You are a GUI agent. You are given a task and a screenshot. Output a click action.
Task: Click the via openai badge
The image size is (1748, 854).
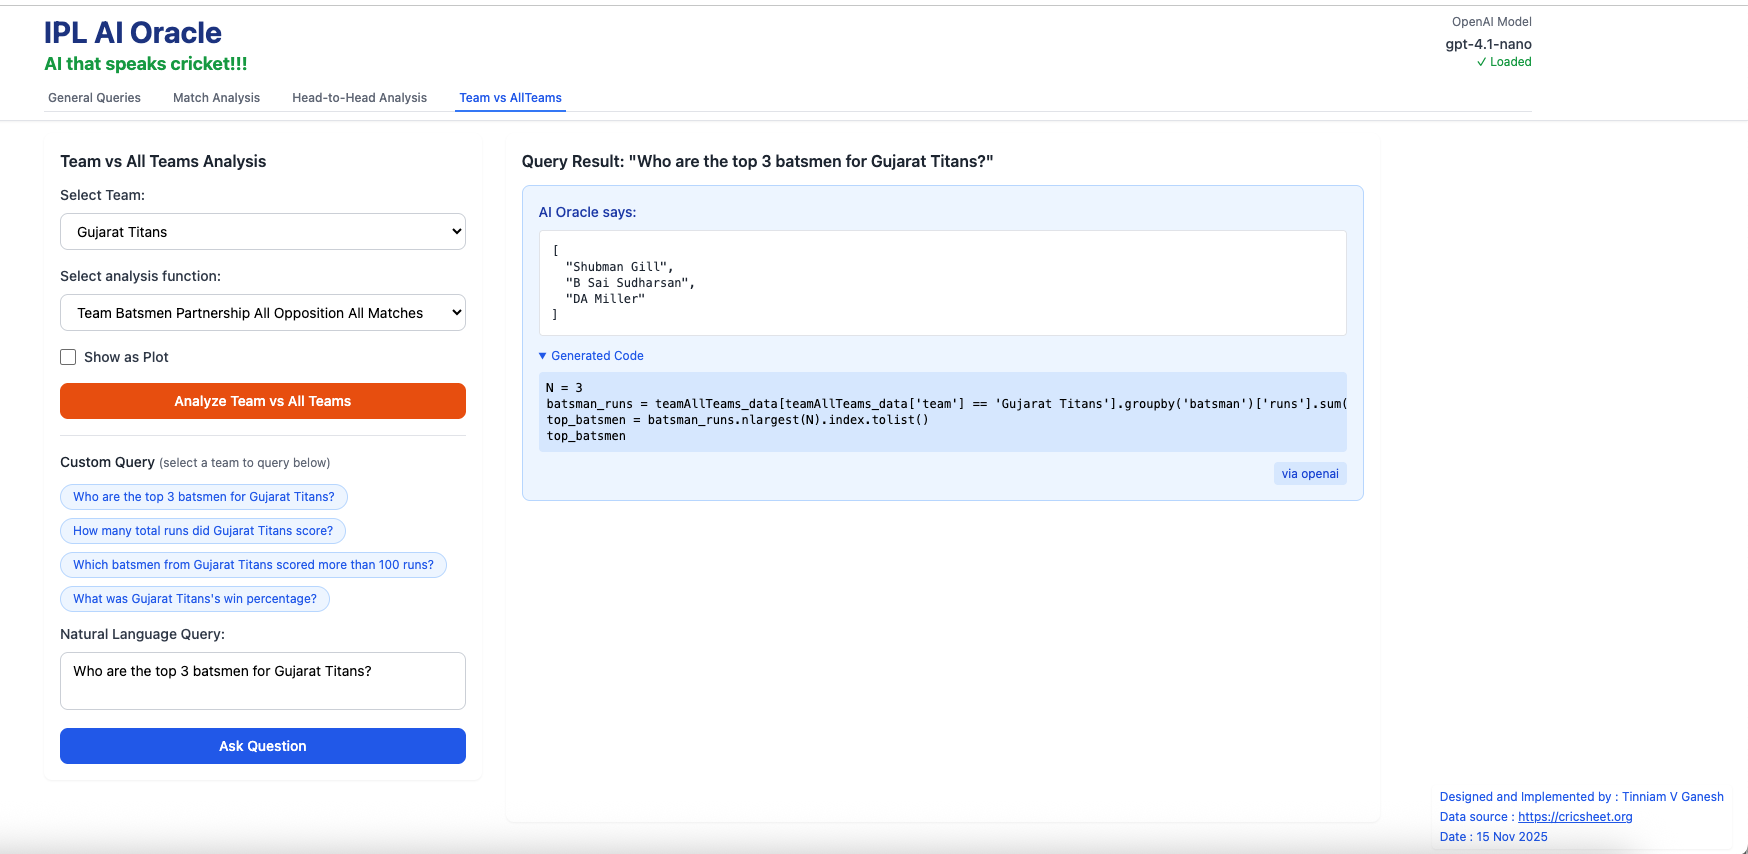(x=1310, y=474)
